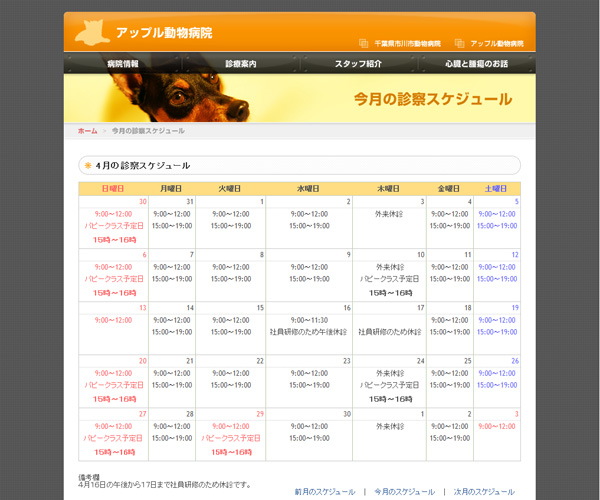Click the window icon beside 千葉県市川市動物病院
Screen dimensions: 600x500
click(x=364, y=43)
